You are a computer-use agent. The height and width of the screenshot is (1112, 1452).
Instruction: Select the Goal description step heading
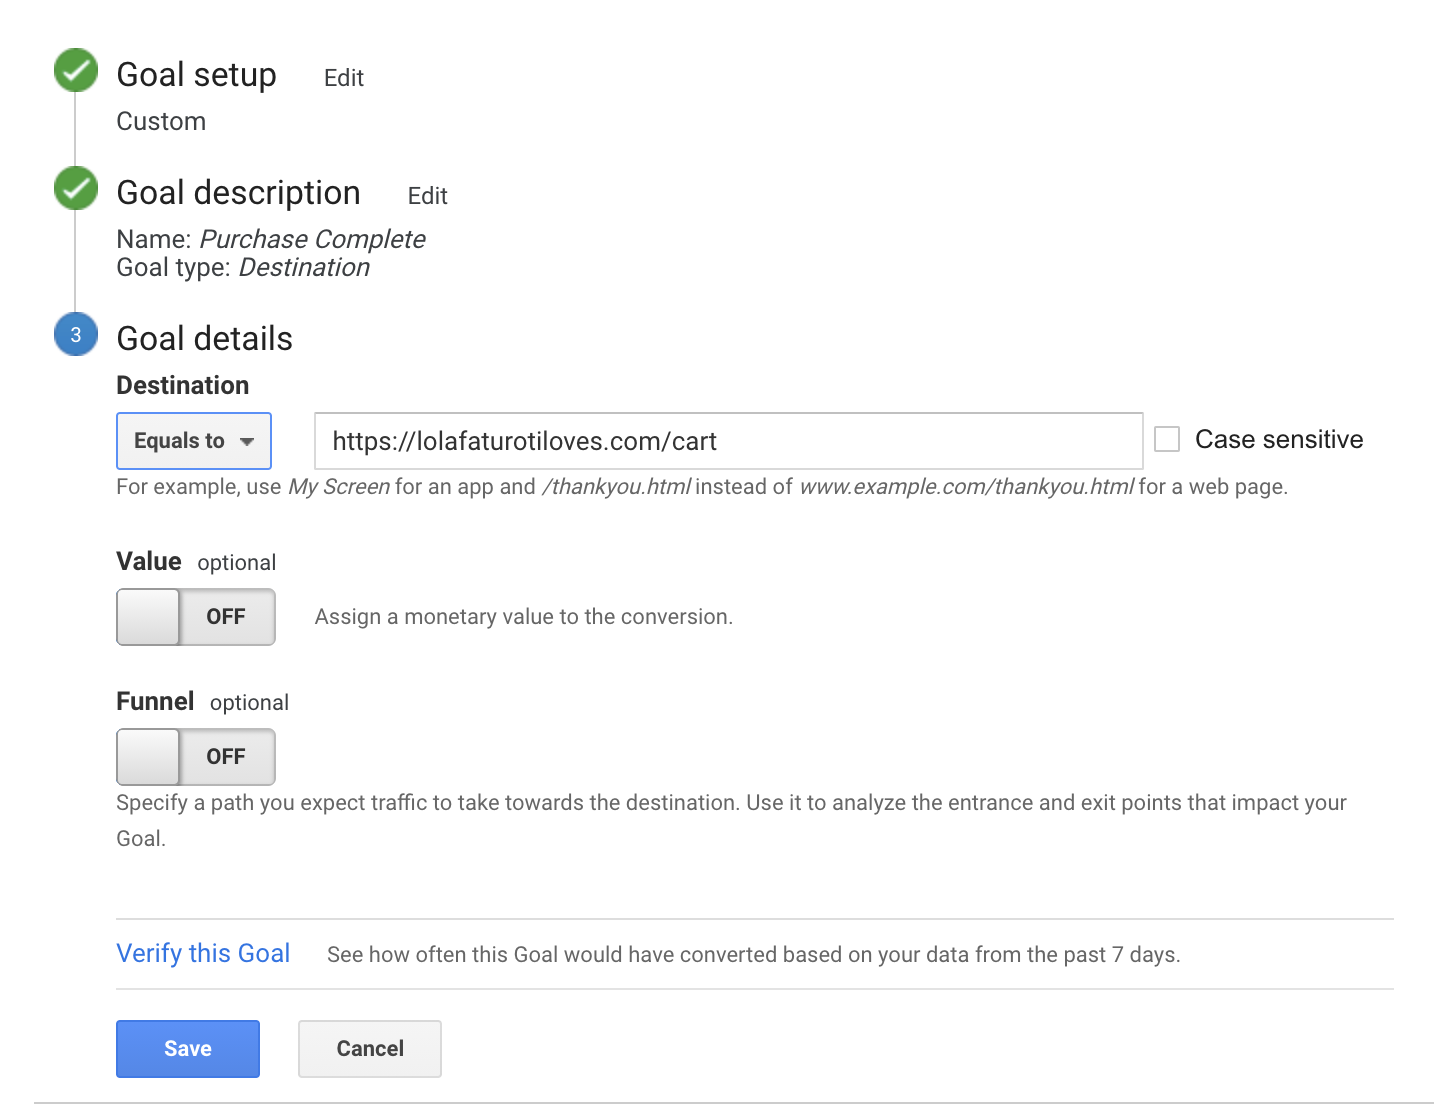tap(238, 193)
